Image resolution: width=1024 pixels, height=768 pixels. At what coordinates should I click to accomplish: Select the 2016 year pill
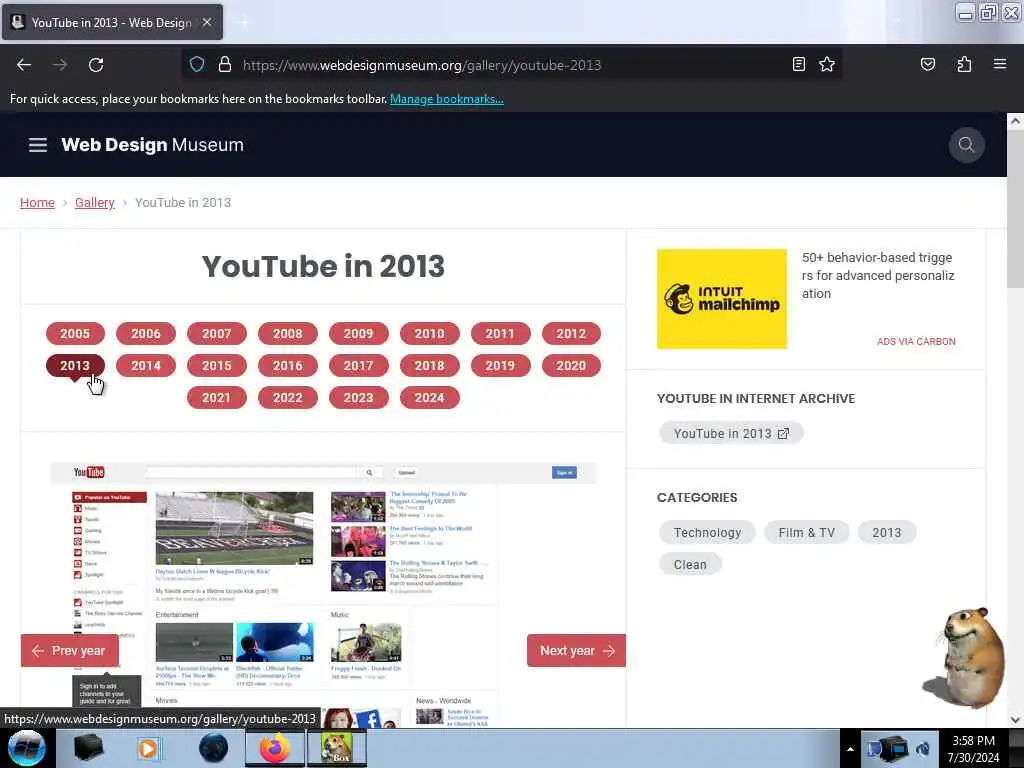(x=287, y=366)
